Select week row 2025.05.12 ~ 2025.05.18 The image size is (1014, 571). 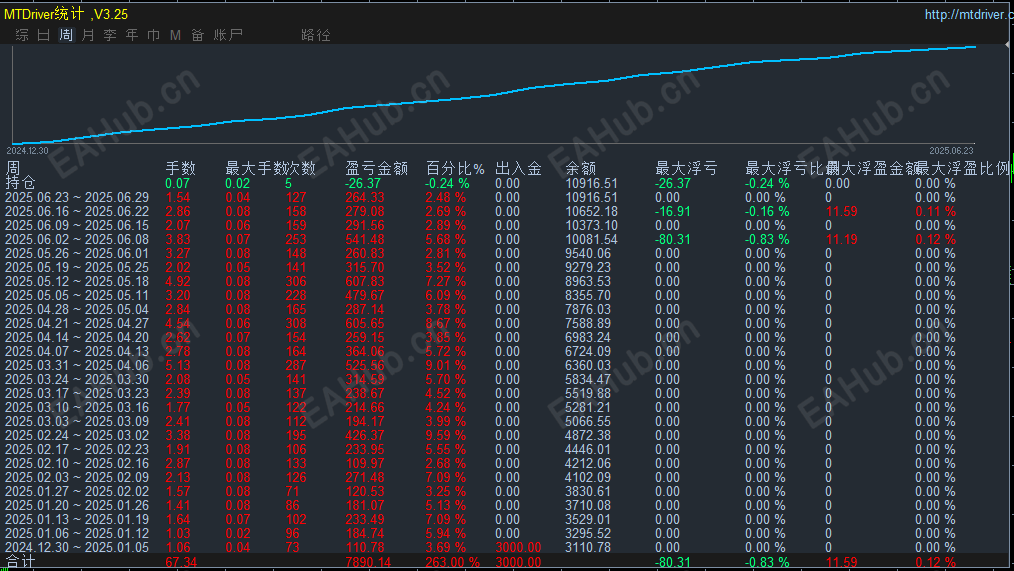(x=77, y=281)
